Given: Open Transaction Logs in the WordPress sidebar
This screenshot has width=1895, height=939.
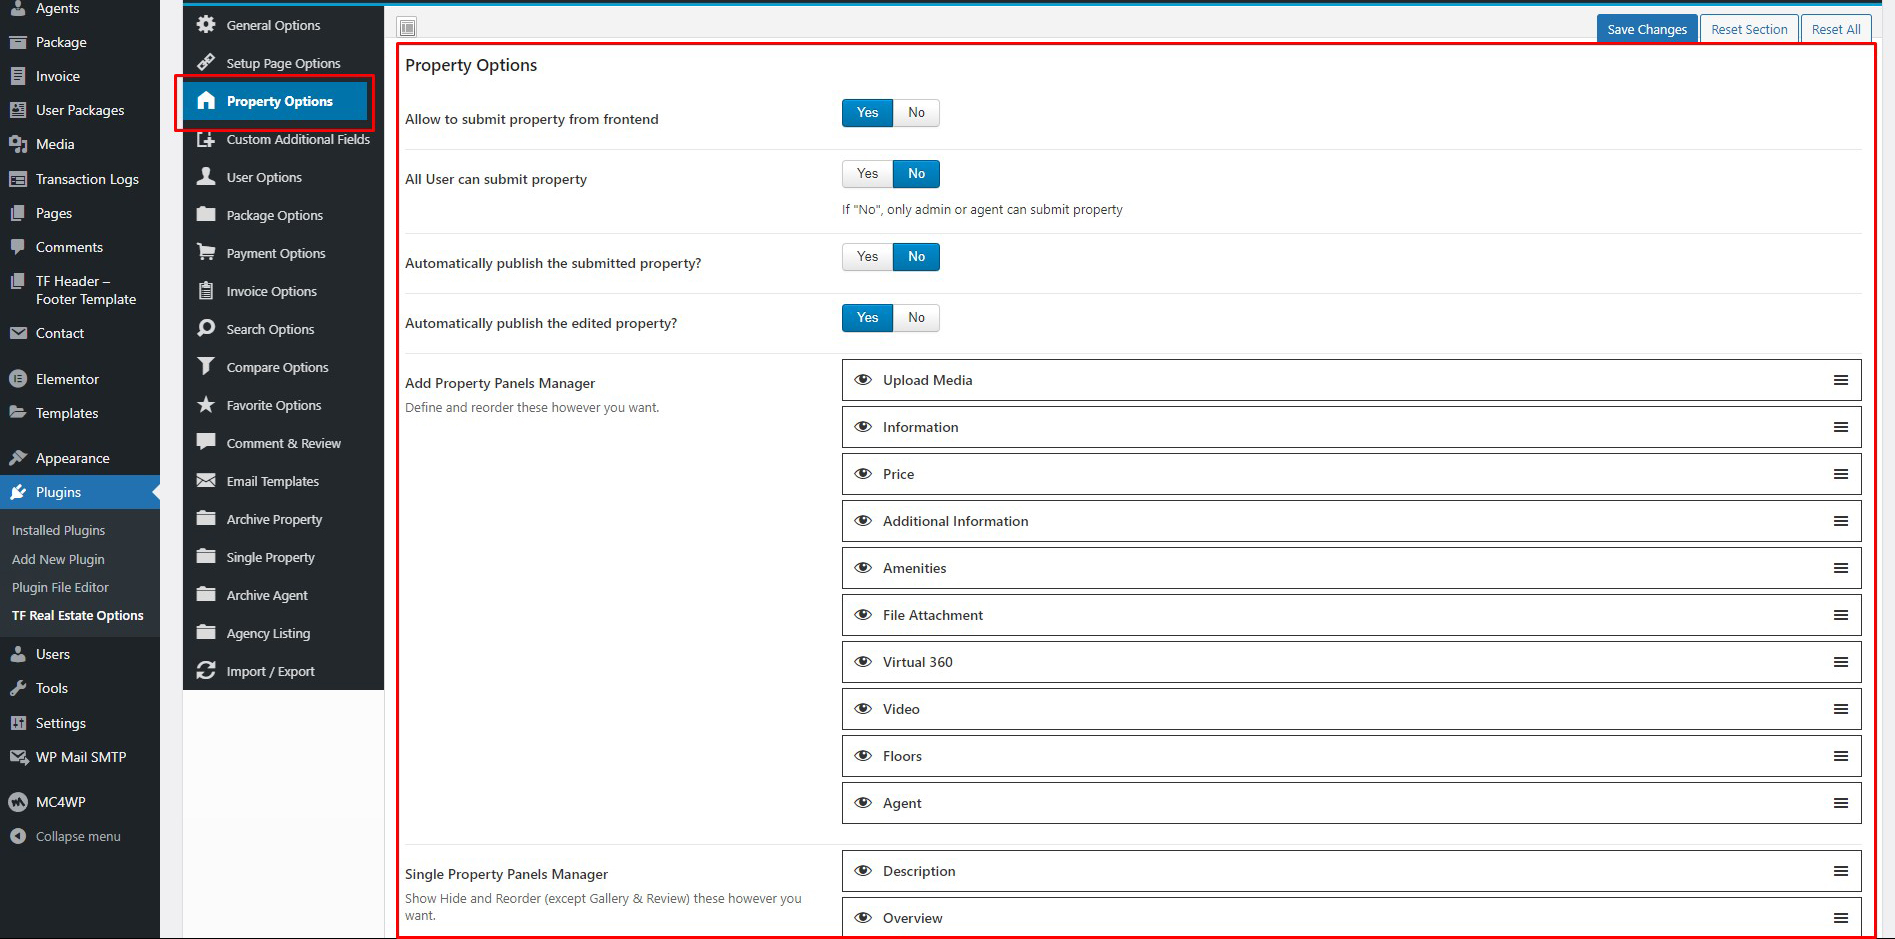Looking at the screenshot, I should (80, 179).
